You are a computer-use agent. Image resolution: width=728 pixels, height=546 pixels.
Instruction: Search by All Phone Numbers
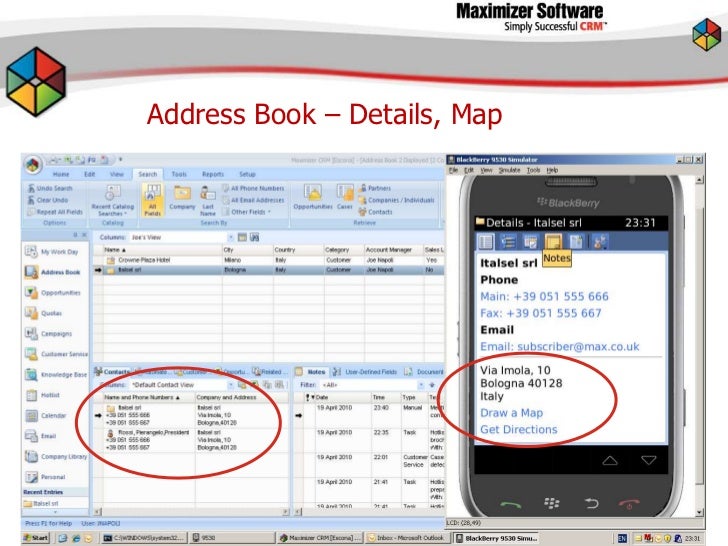tap(253, 188)
